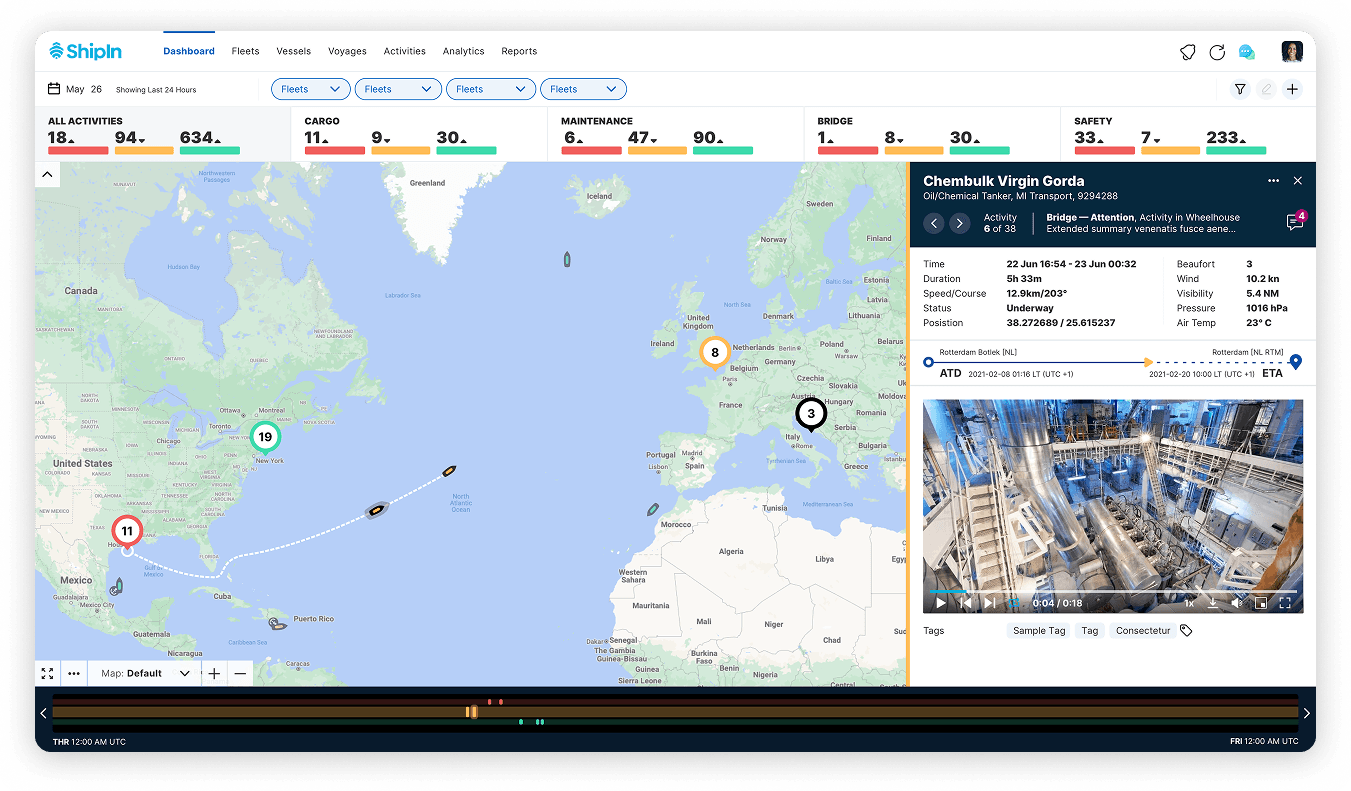The image size is (1351, 791).
Task: Toggle picture-in-picture mode on the video
Action: 1261,603
